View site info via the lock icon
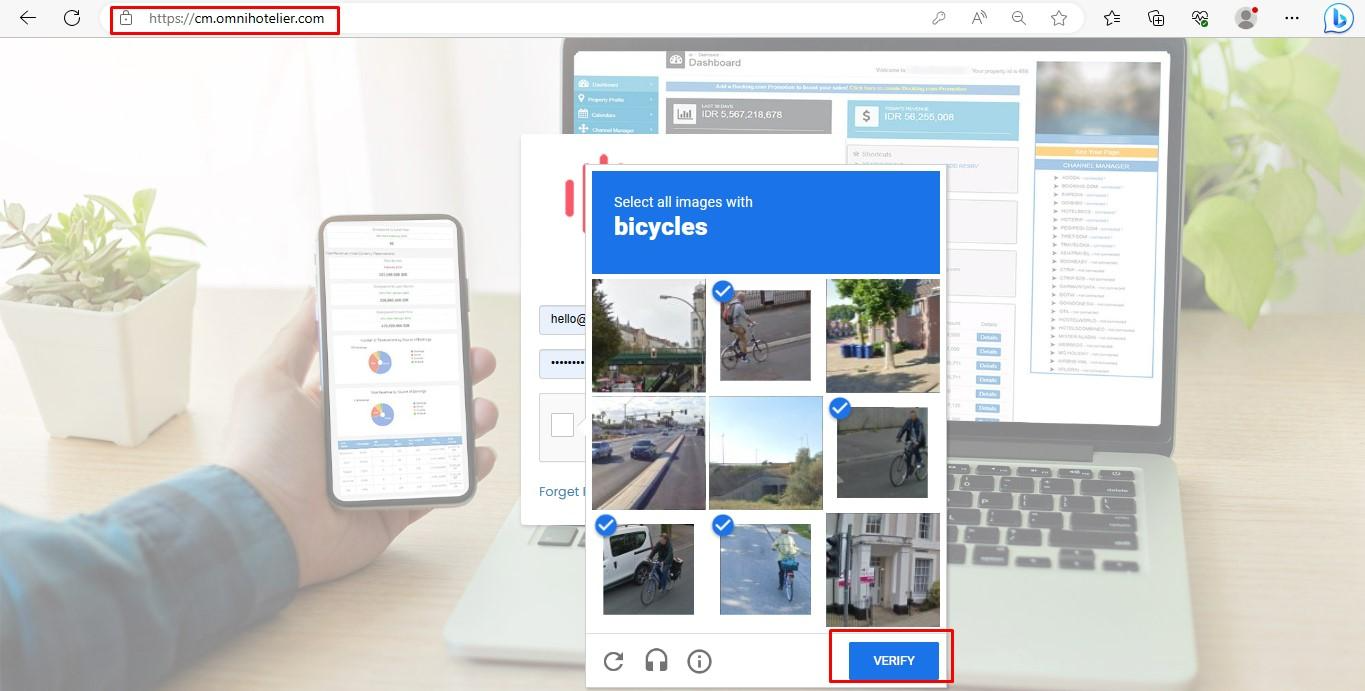1365x691 pixels. 126,18
